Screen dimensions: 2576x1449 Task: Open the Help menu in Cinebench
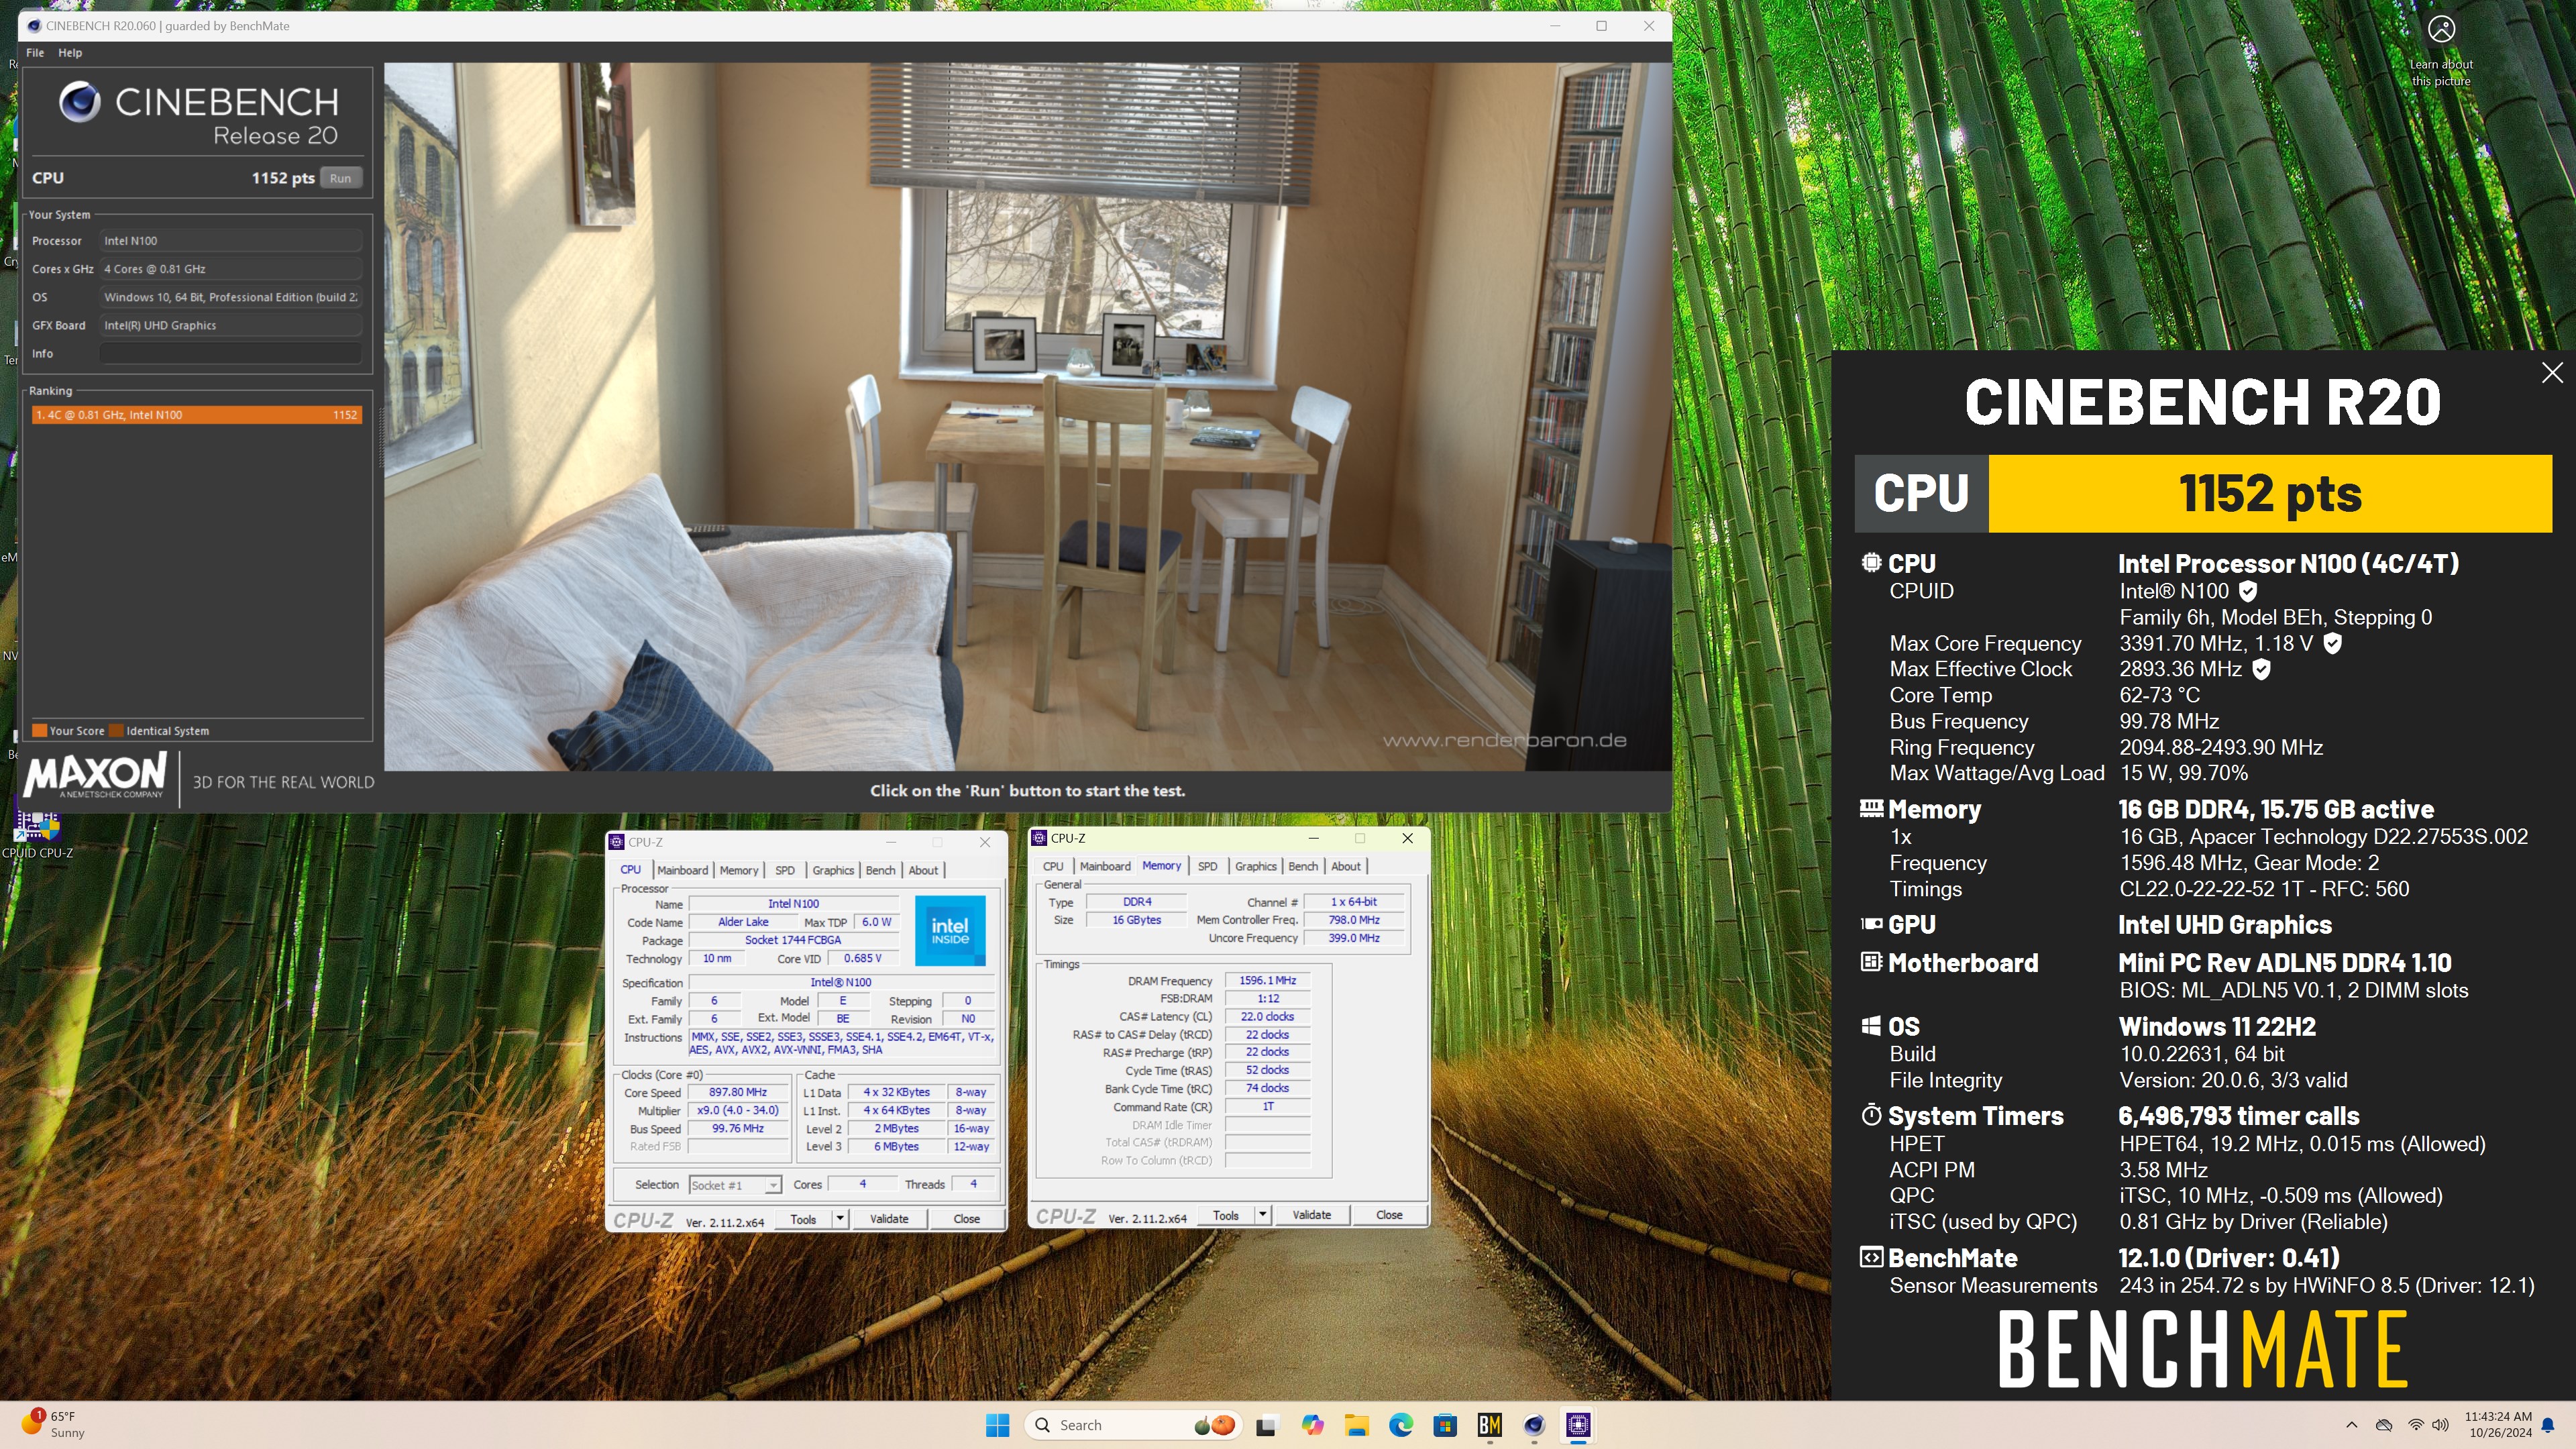pos(70,53)
